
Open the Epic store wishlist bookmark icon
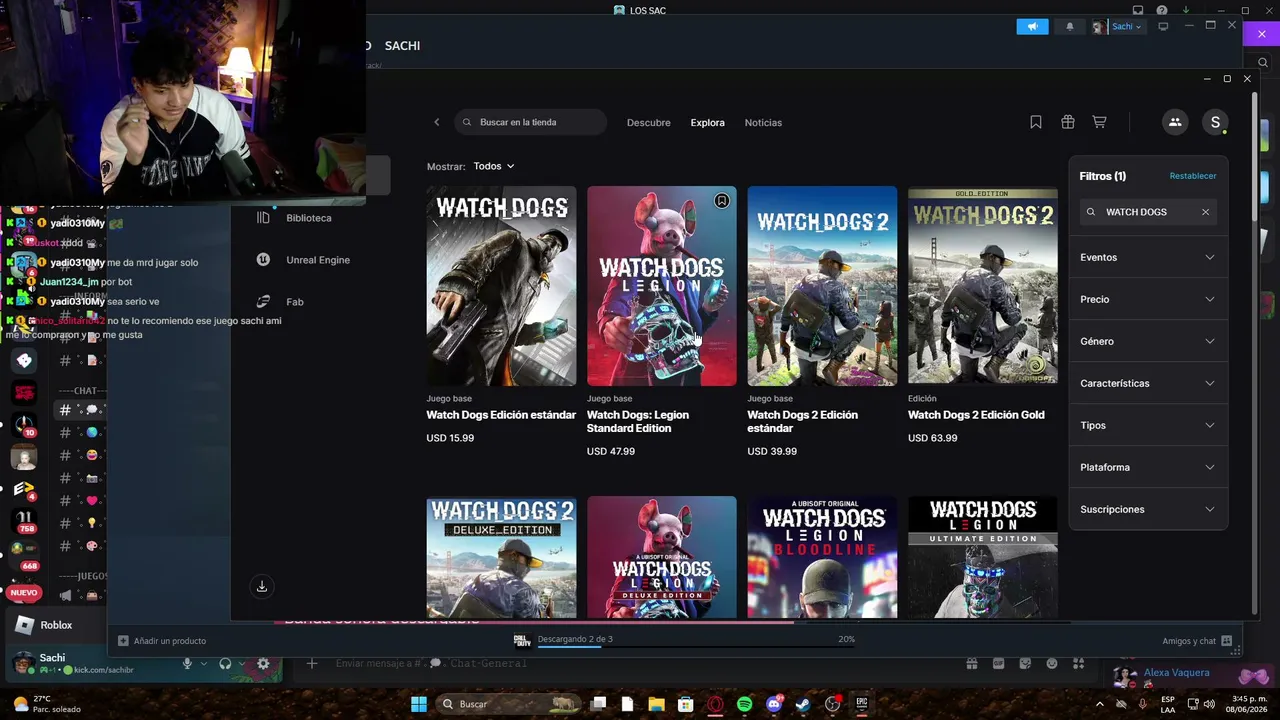click(1036, 122)
